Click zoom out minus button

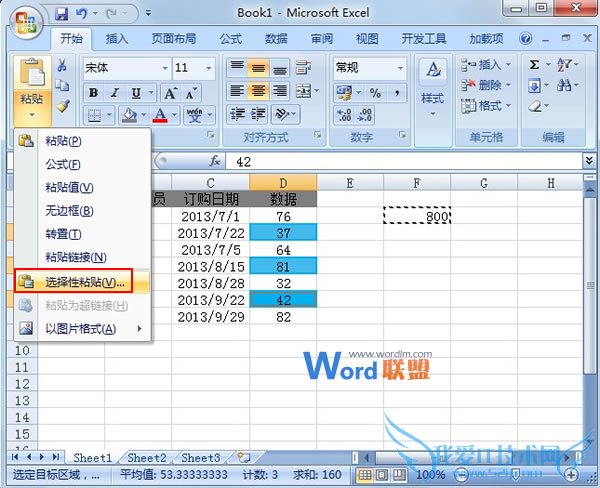pyautogui.click(x=461, y=475)
